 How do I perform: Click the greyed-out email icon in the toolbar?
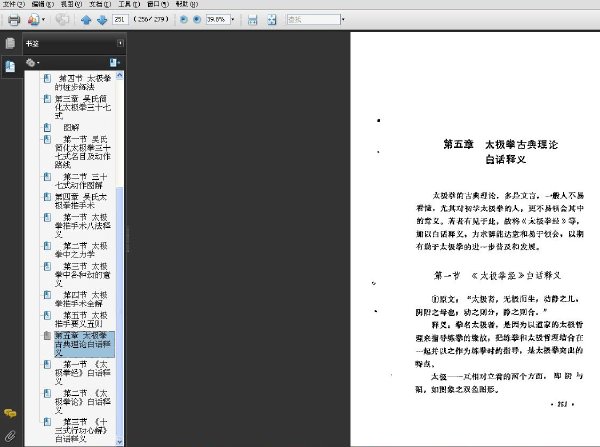pyautogui.click(x=62, y=20)
